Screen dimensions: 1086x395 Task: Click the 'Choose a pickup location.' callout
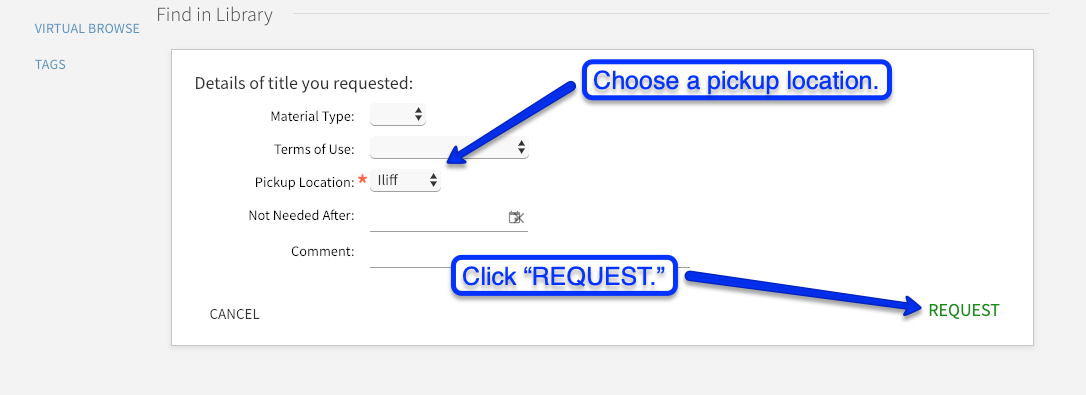click(736, 81)
